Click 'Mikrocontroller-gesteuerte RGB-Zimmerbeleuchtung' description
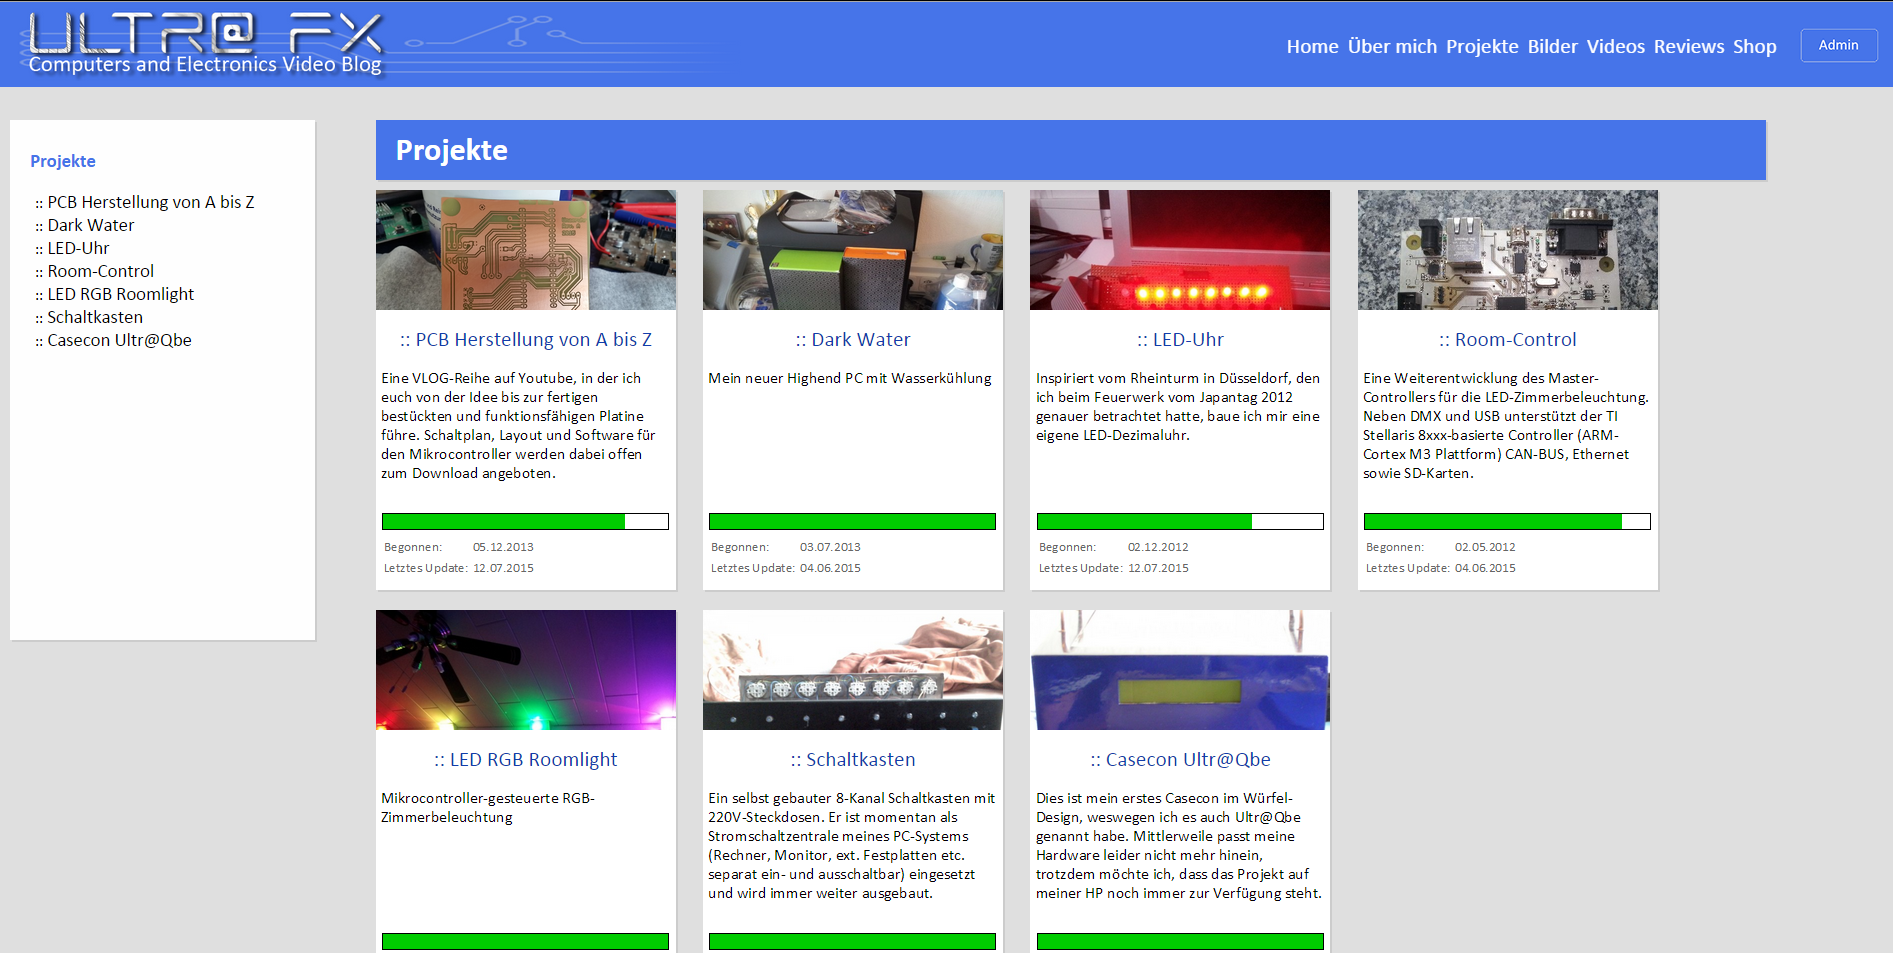1893x953 pixels. coord(488,807)
